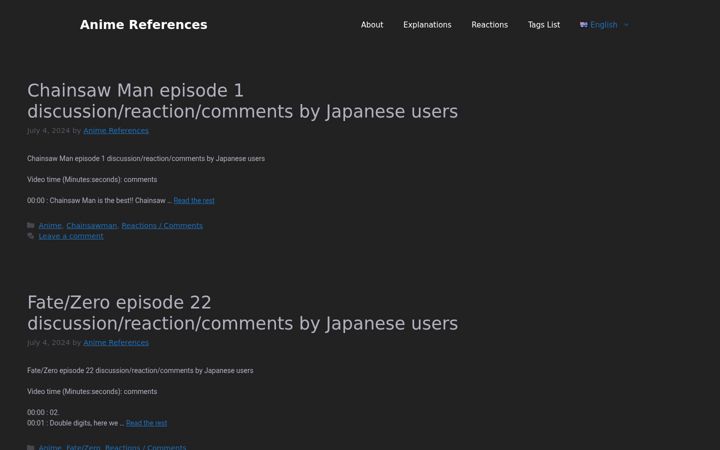Click the text '00:01 : Double digits, here we'
The width and height of the screenshot is (720, 450).
[73, 423]
